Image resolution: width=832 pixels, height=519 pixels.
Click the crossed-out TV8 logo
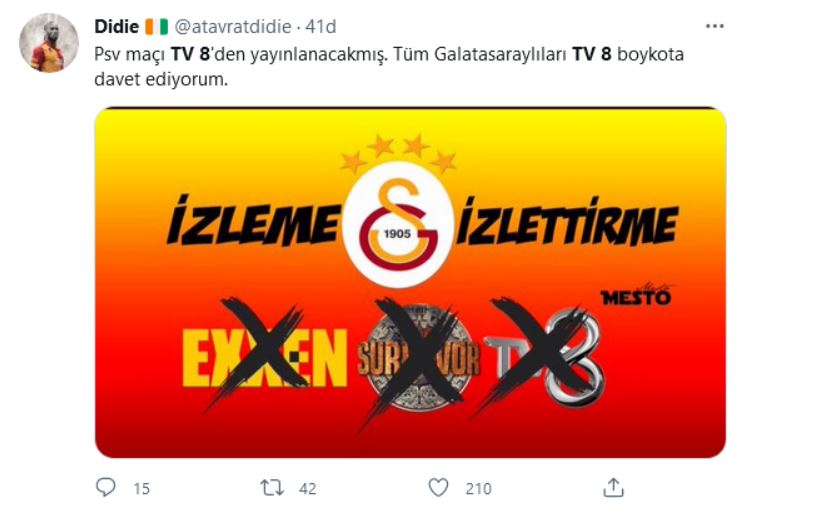point(544,358)
